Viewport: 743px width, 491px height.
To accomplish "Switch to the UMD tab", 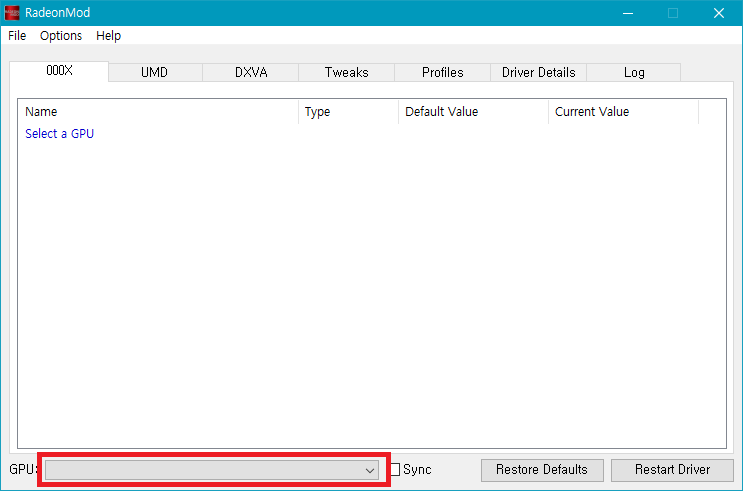I will pyautogui.click(x=154, y=72).
